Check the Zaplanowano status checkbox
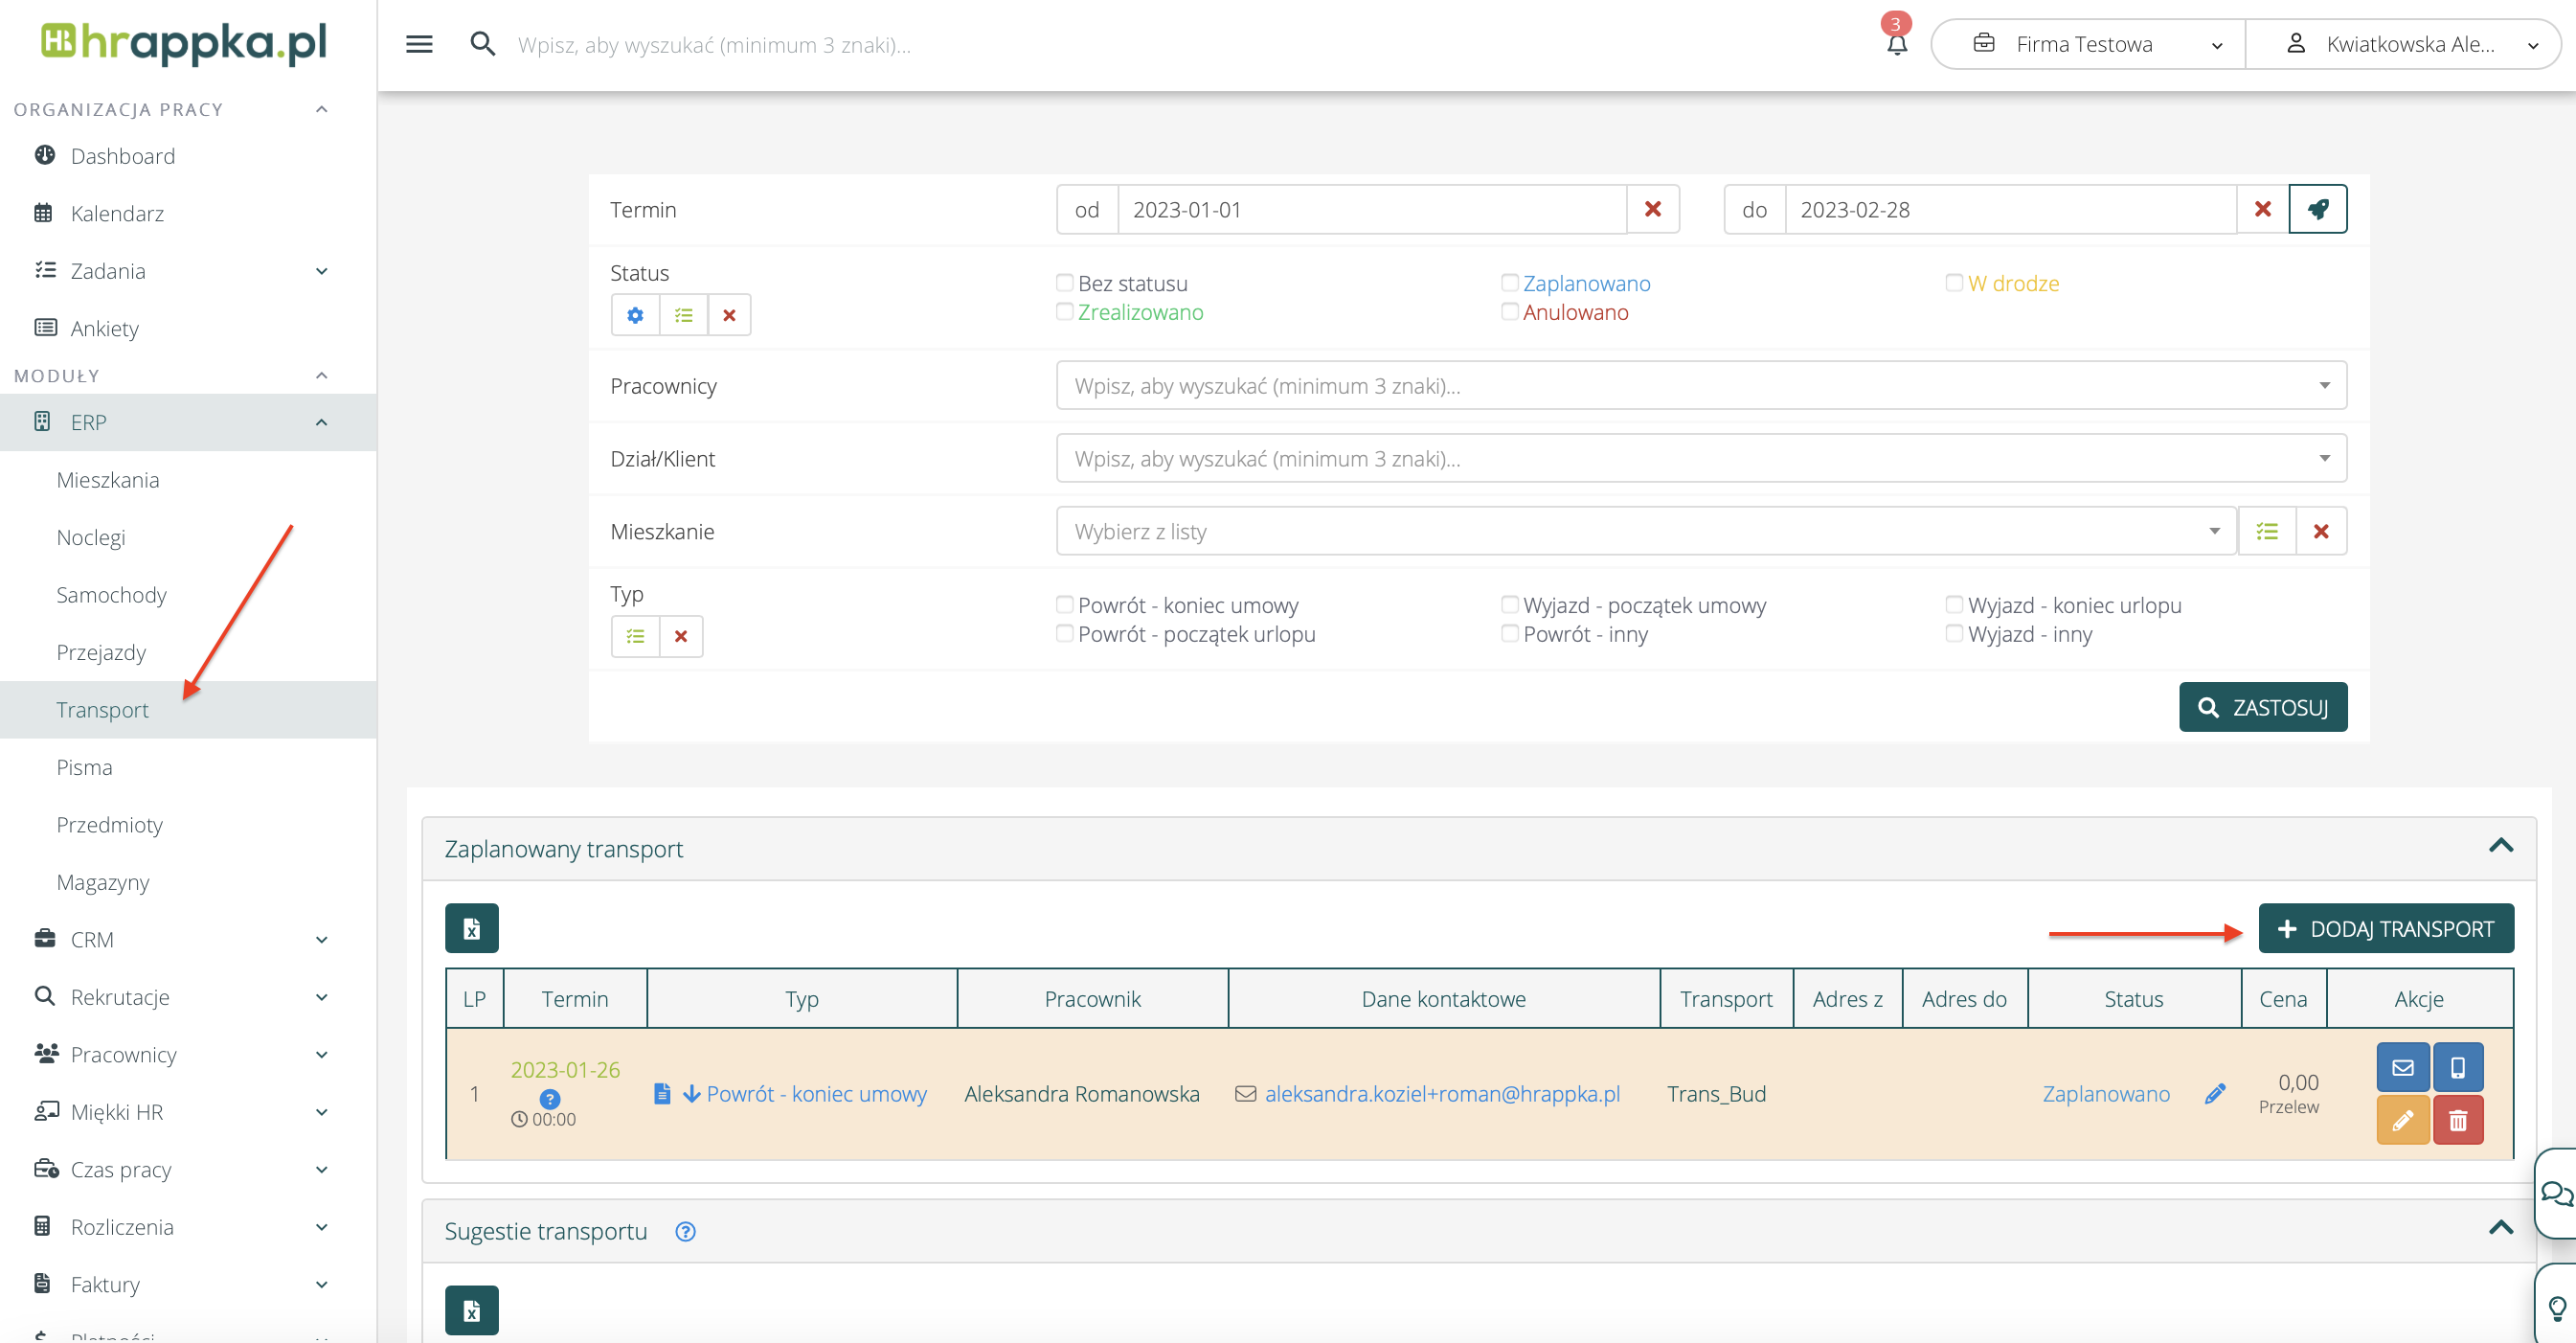Image resolution: width=2576 pixels, height=1343 pixels. tap(1509, 283)
